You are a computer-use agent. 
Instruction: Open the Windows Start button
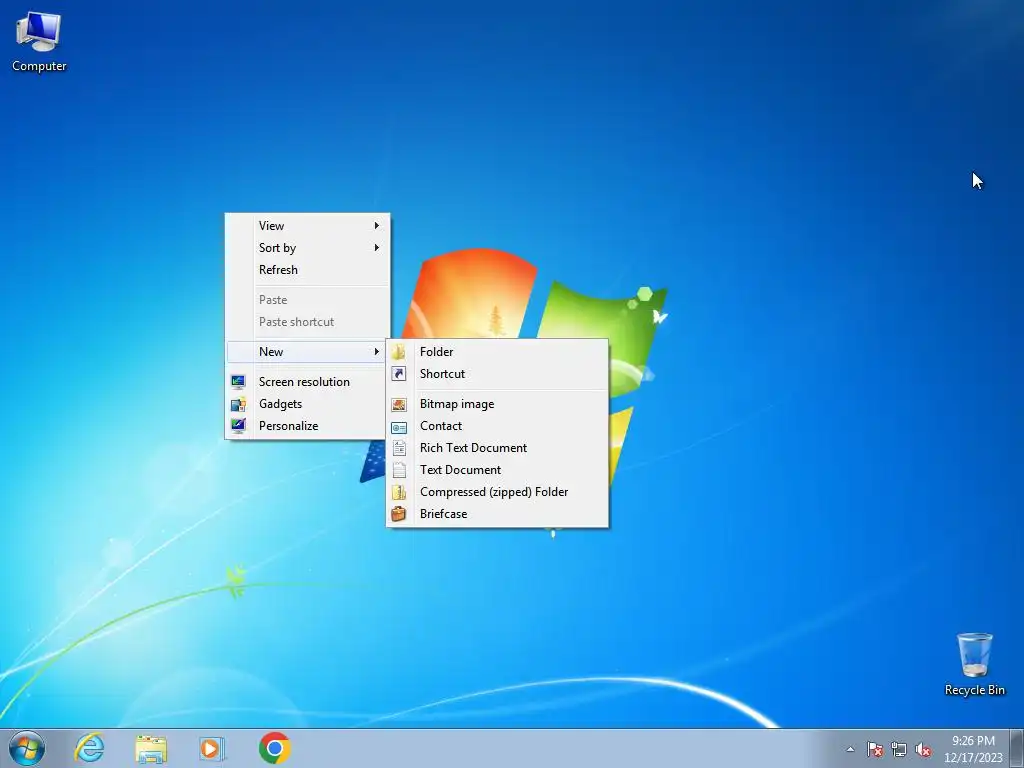27,748
